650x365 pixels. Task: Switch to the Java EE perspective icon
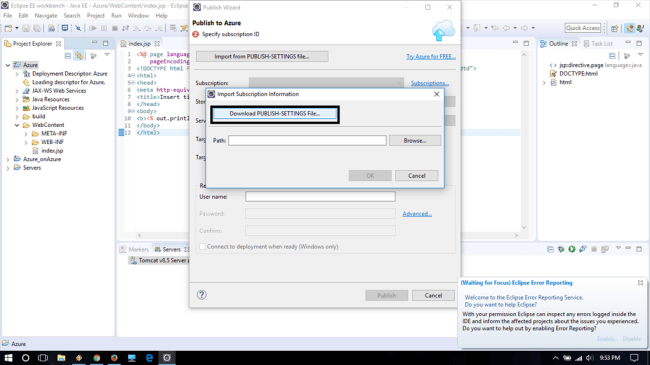tap(630, 28)
